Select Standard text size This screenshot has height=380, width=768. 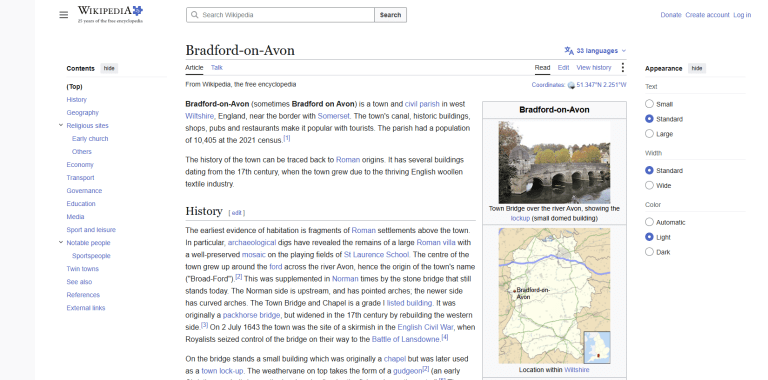coord(649,119)
